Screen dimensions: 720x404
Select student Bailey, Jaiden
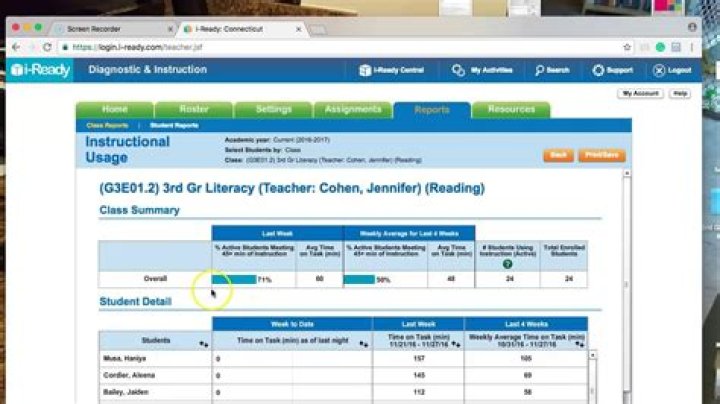tap(125, 393)
